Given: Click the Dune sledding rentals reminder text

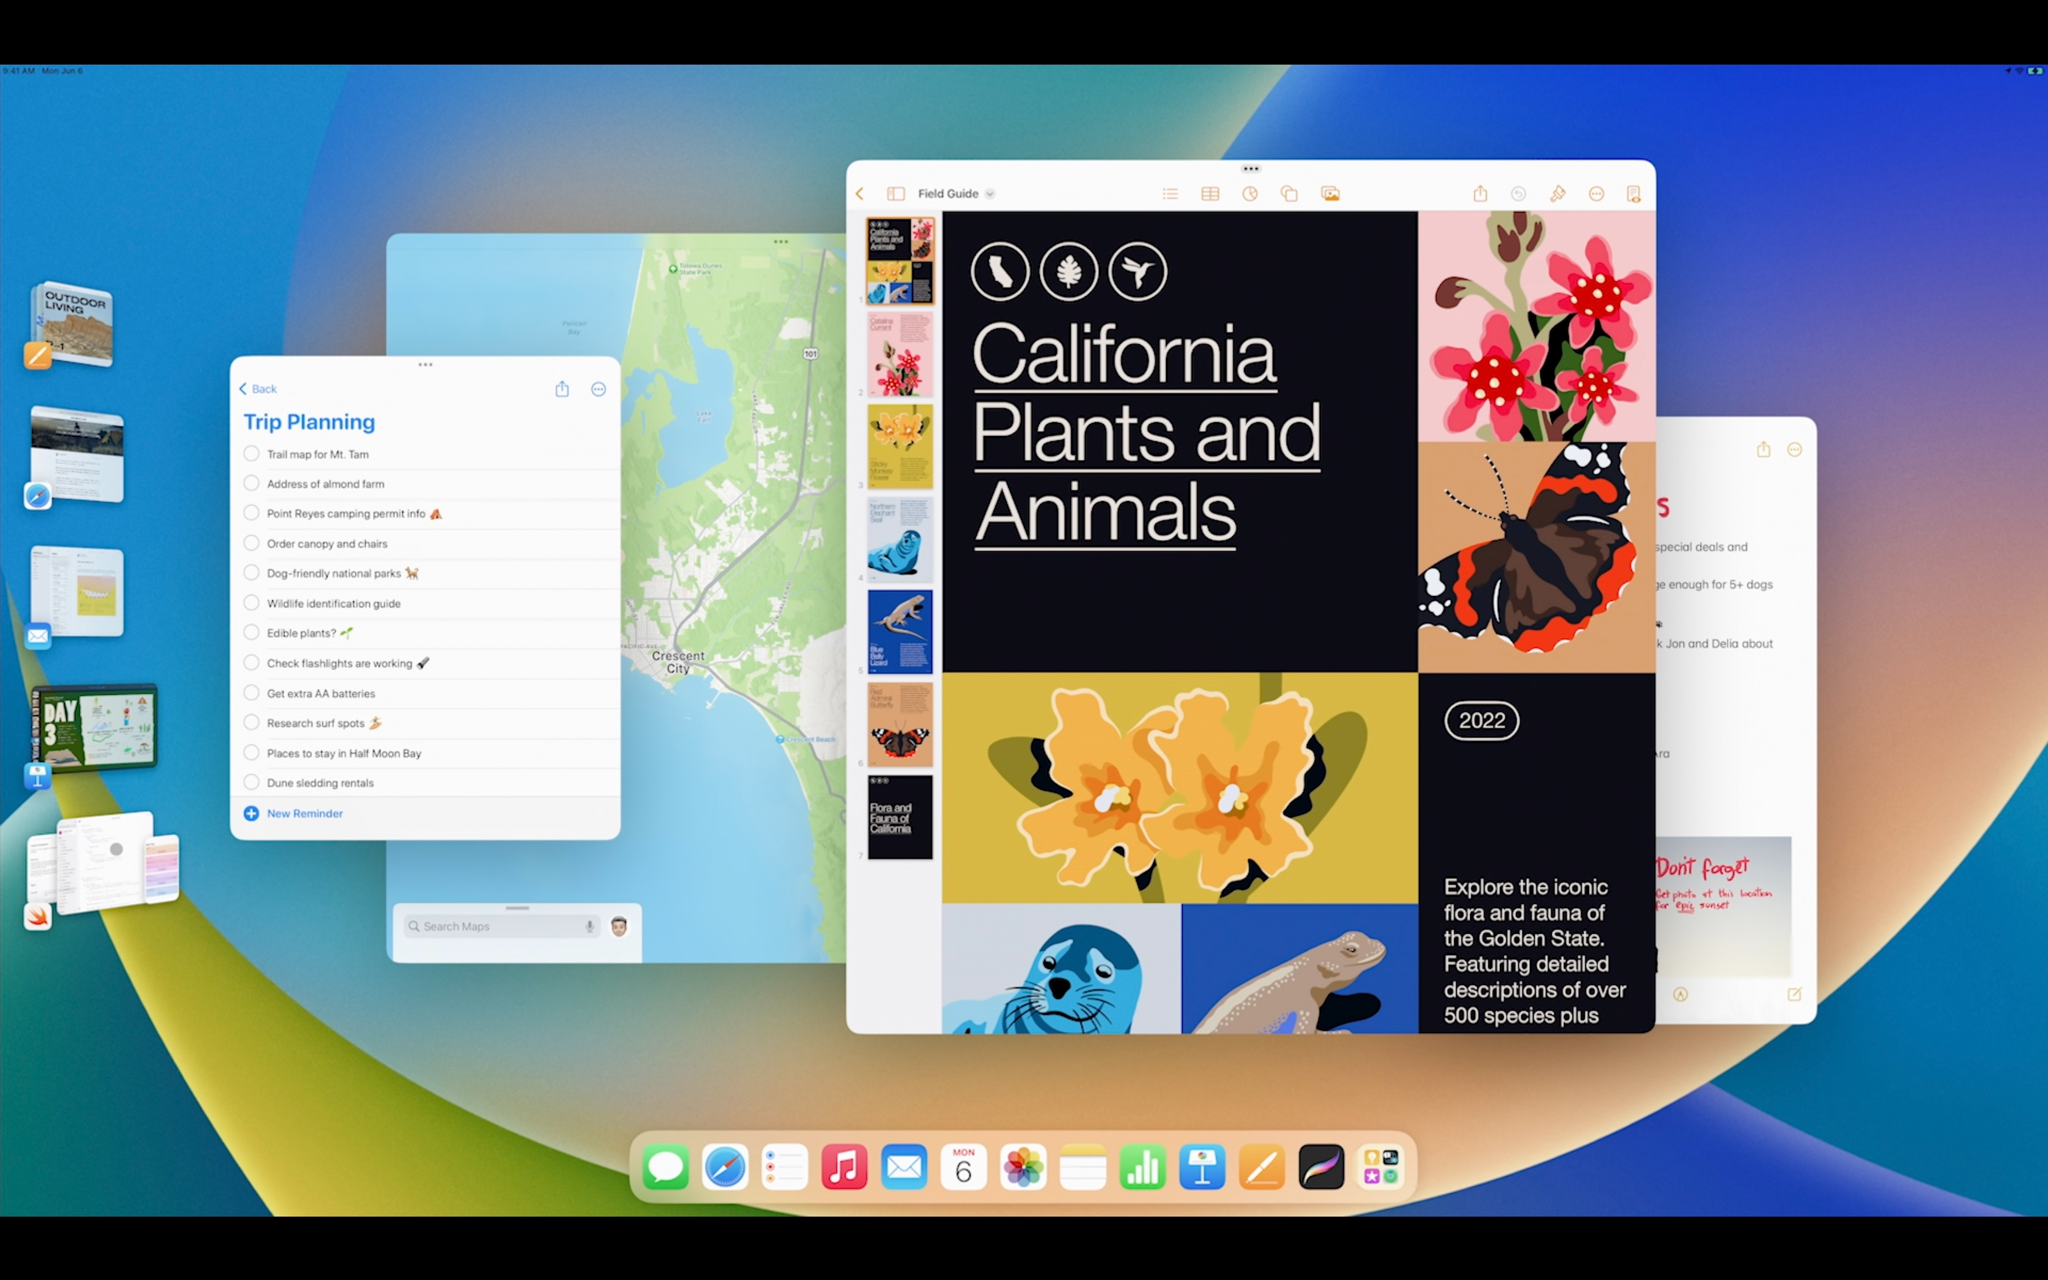Looking at the screenshot, I should (x=320, y=783).
